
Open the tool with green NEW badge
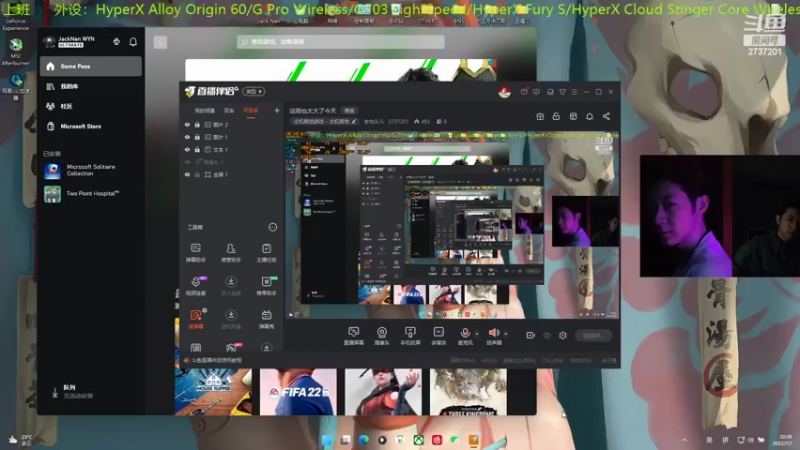[x=266, y=286]
